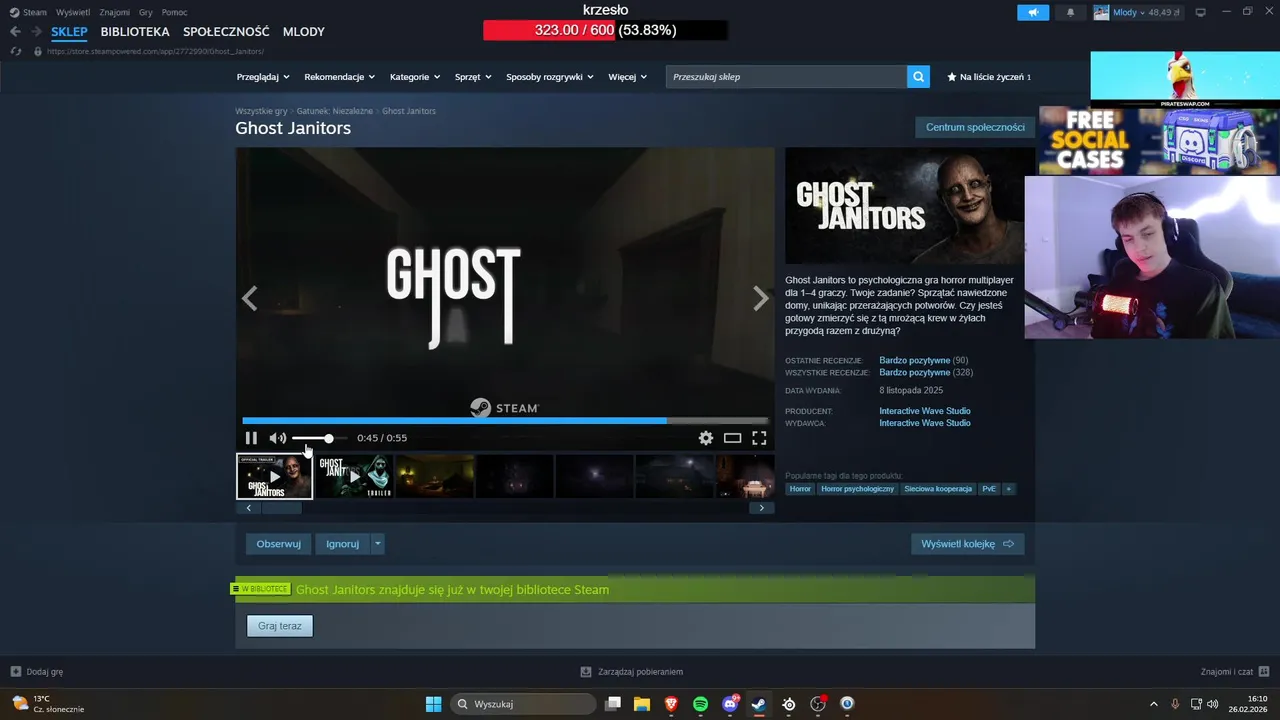Focus the Przeszukaj sklep search field
1280x720 pixels.
[x=786, y=77]
